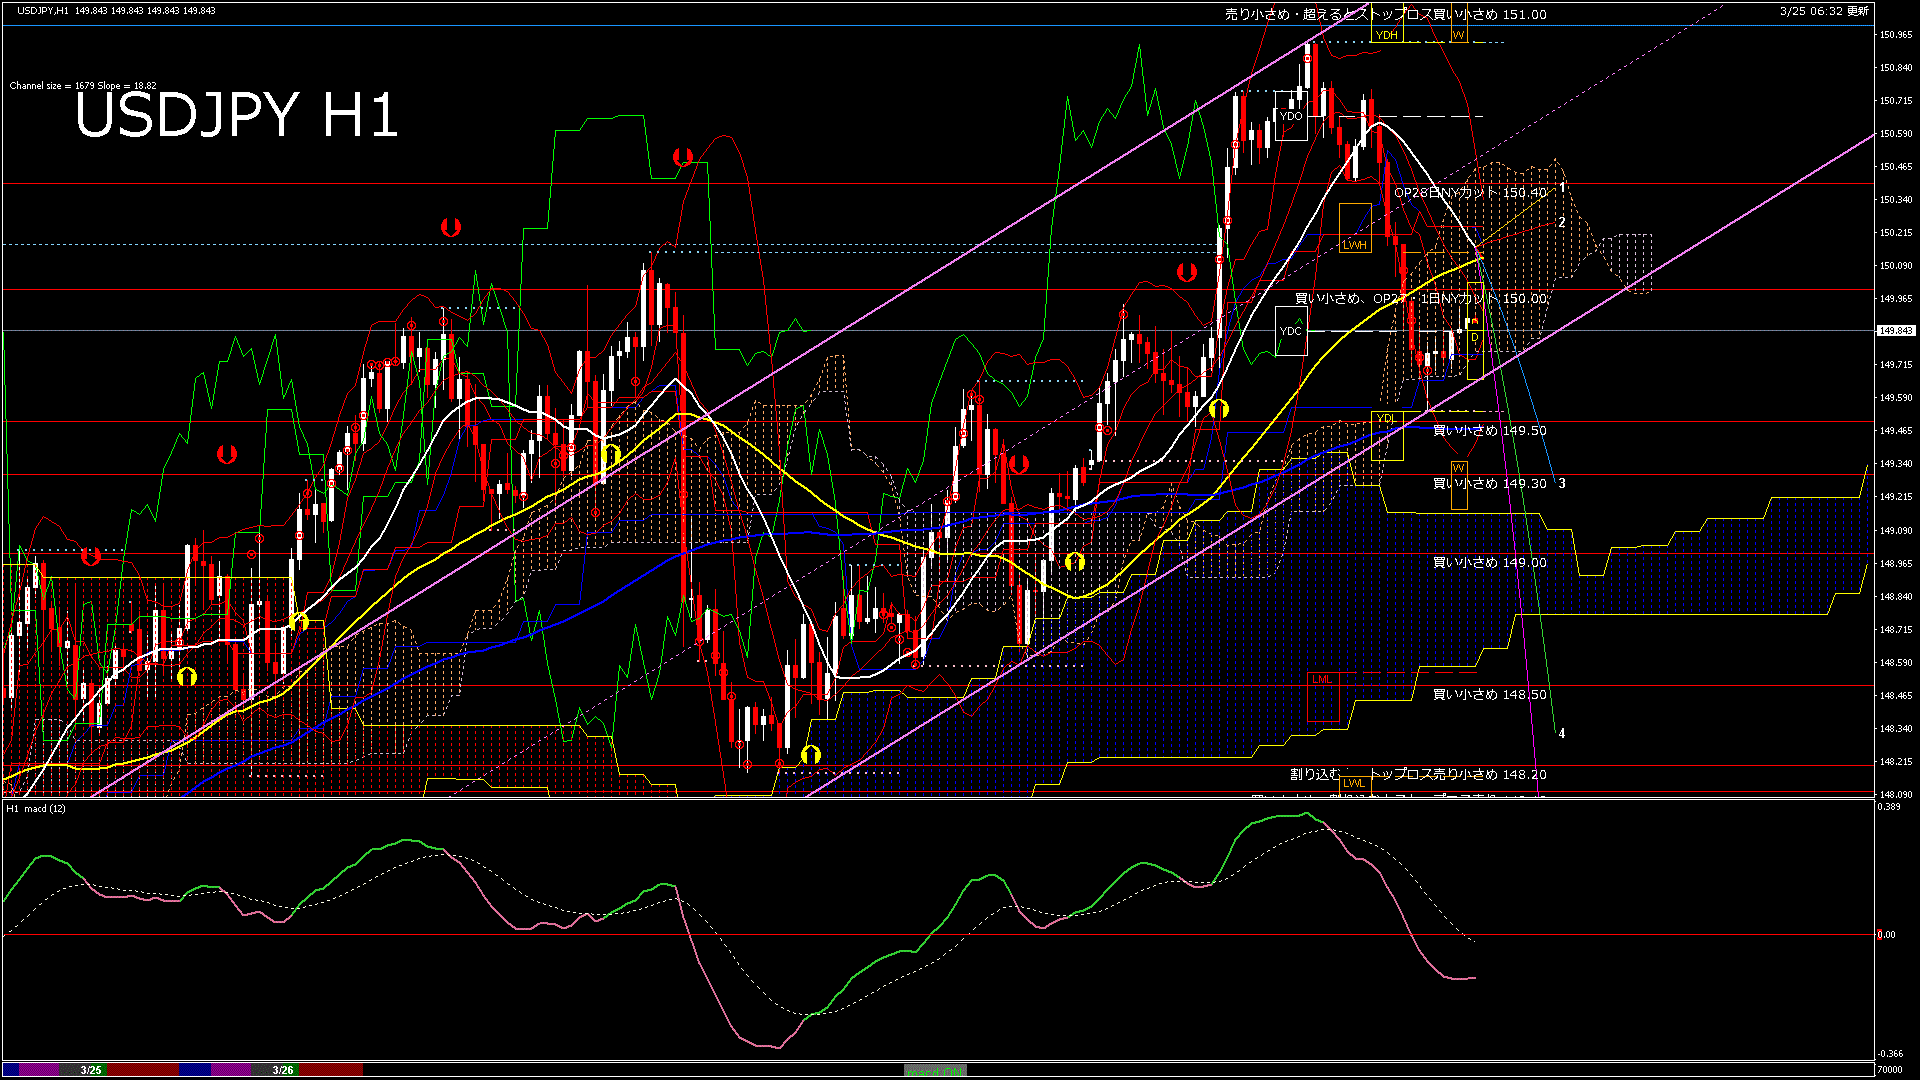Click the OP28日NYカット 150.40 label
Image resolution: width=1920 pixels, height=1080 pixels.
[1470, 192]
